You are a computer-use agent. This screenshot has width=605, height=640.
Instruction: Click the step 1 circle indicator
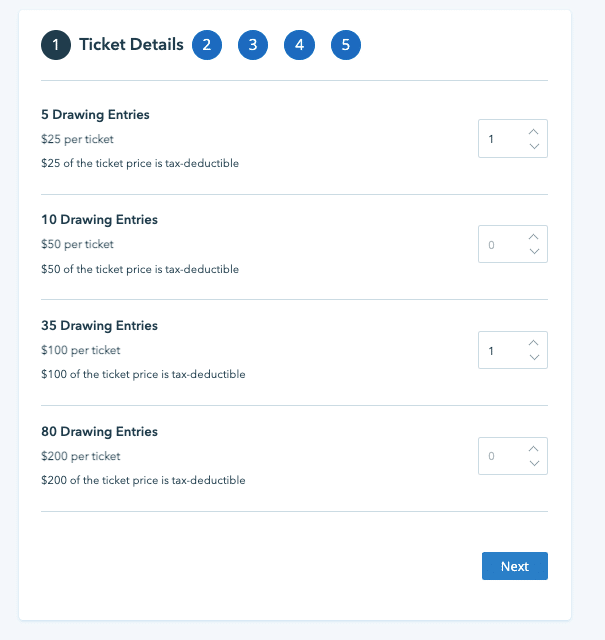click(x=56, y=45)
